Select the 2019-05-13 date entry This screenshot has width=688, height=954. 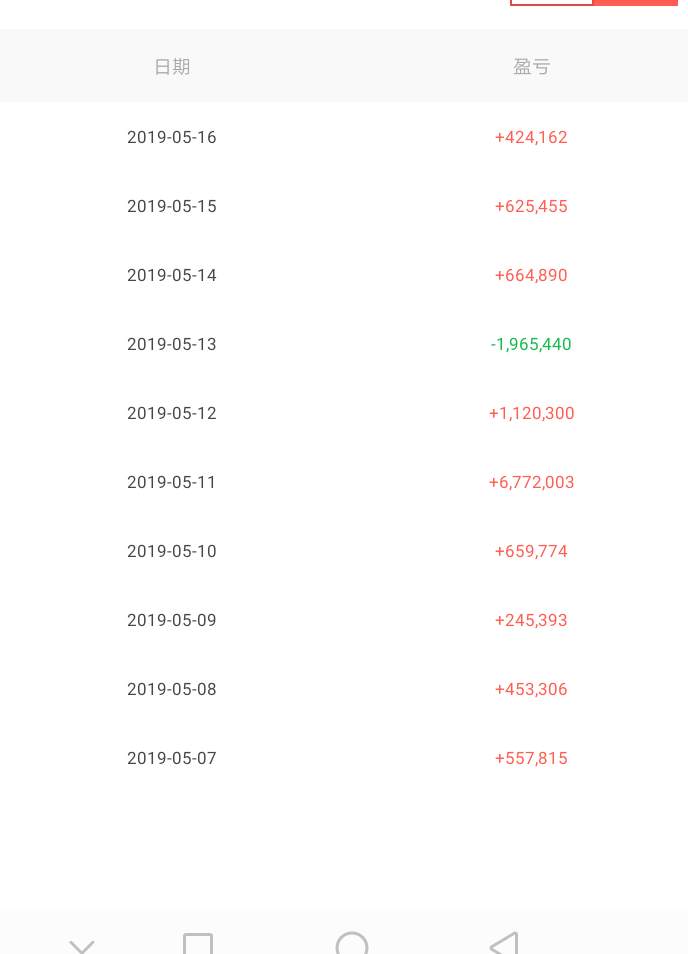(x=172, y=344)
